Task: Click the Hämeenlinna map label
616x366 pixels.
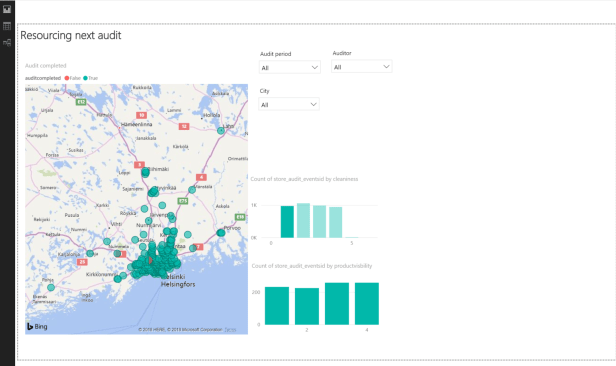Action: tap(136, 124)
